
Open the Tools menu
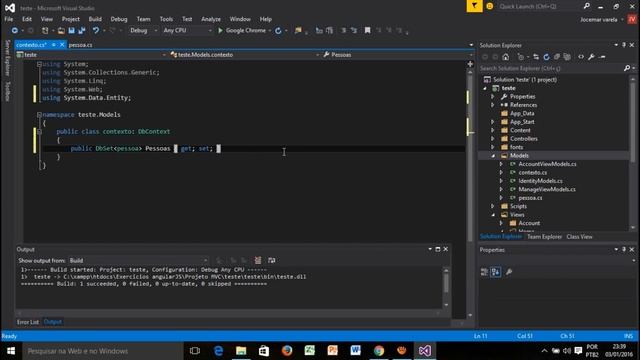coord(166,19)
